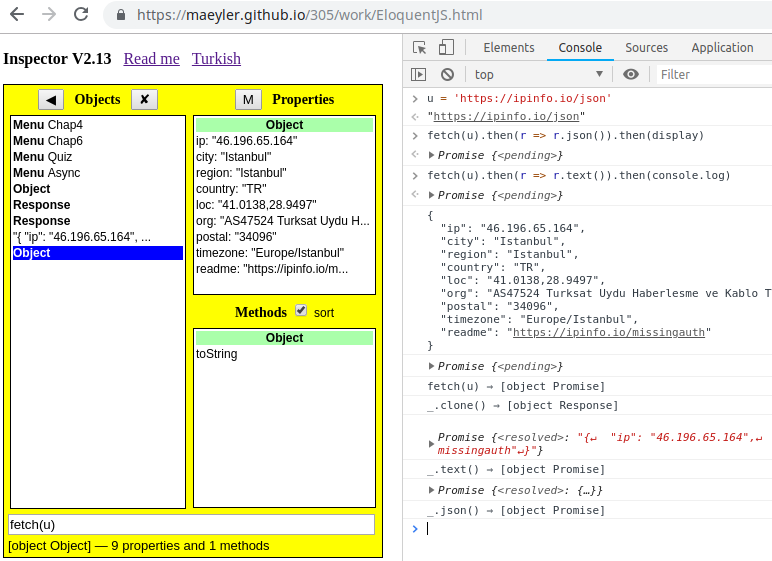Open the Application tab

point(722,48)
